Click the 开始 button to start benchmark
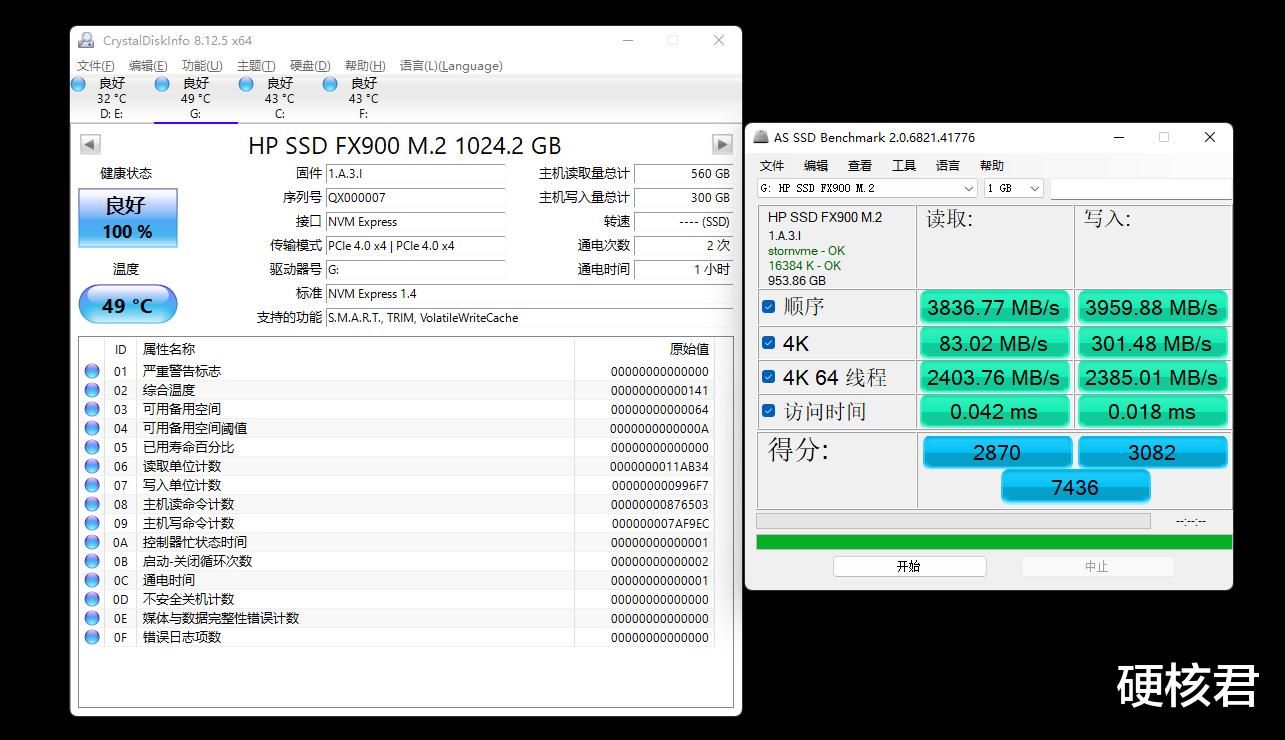This screenshot has width=1285, height=740. point(909,566)
